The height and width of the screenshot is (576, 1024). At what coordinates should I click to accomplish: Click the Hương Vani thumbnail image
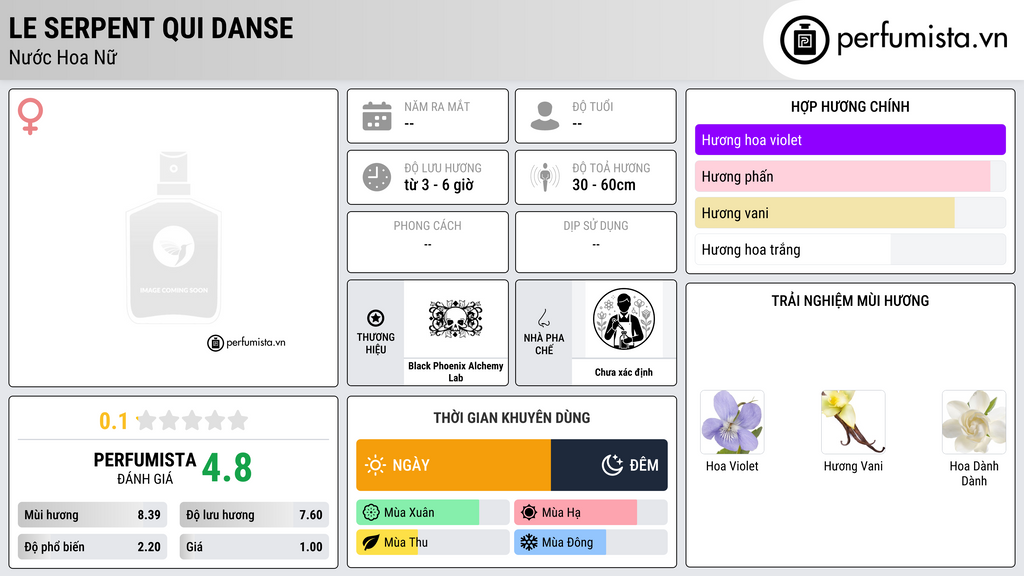point(853,423)
